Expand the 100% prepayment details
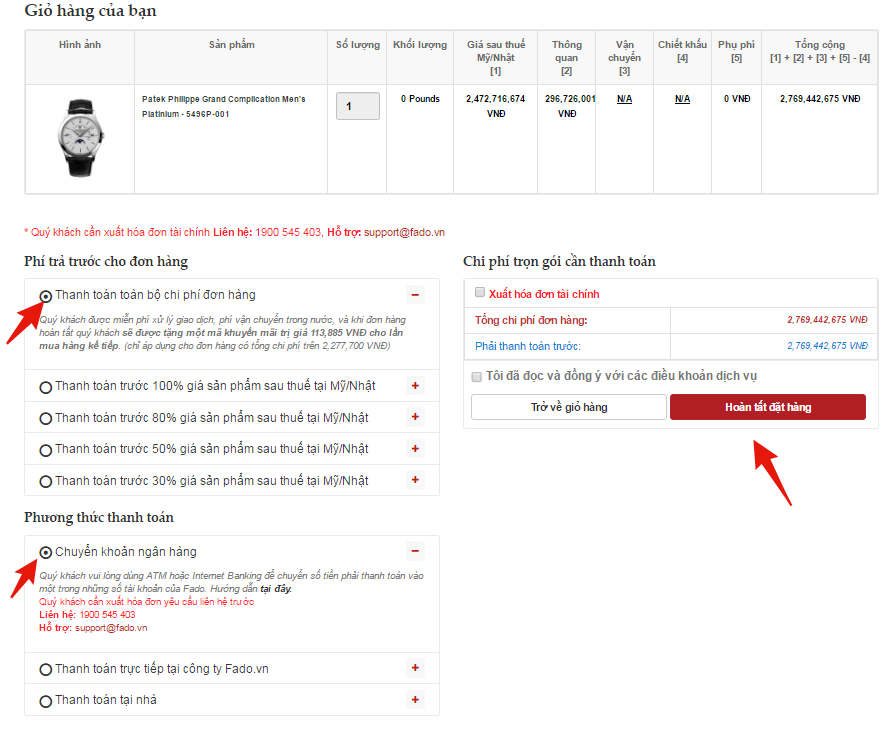 click(415, 385)
